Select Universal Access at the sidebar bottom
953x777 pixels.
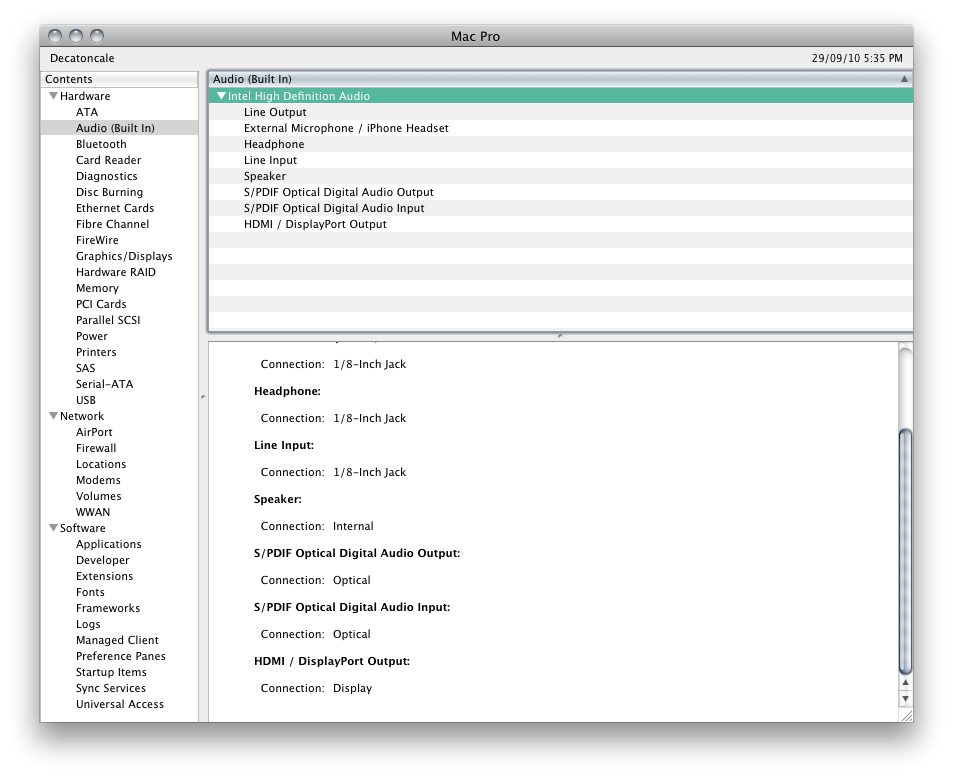(119, 704)
